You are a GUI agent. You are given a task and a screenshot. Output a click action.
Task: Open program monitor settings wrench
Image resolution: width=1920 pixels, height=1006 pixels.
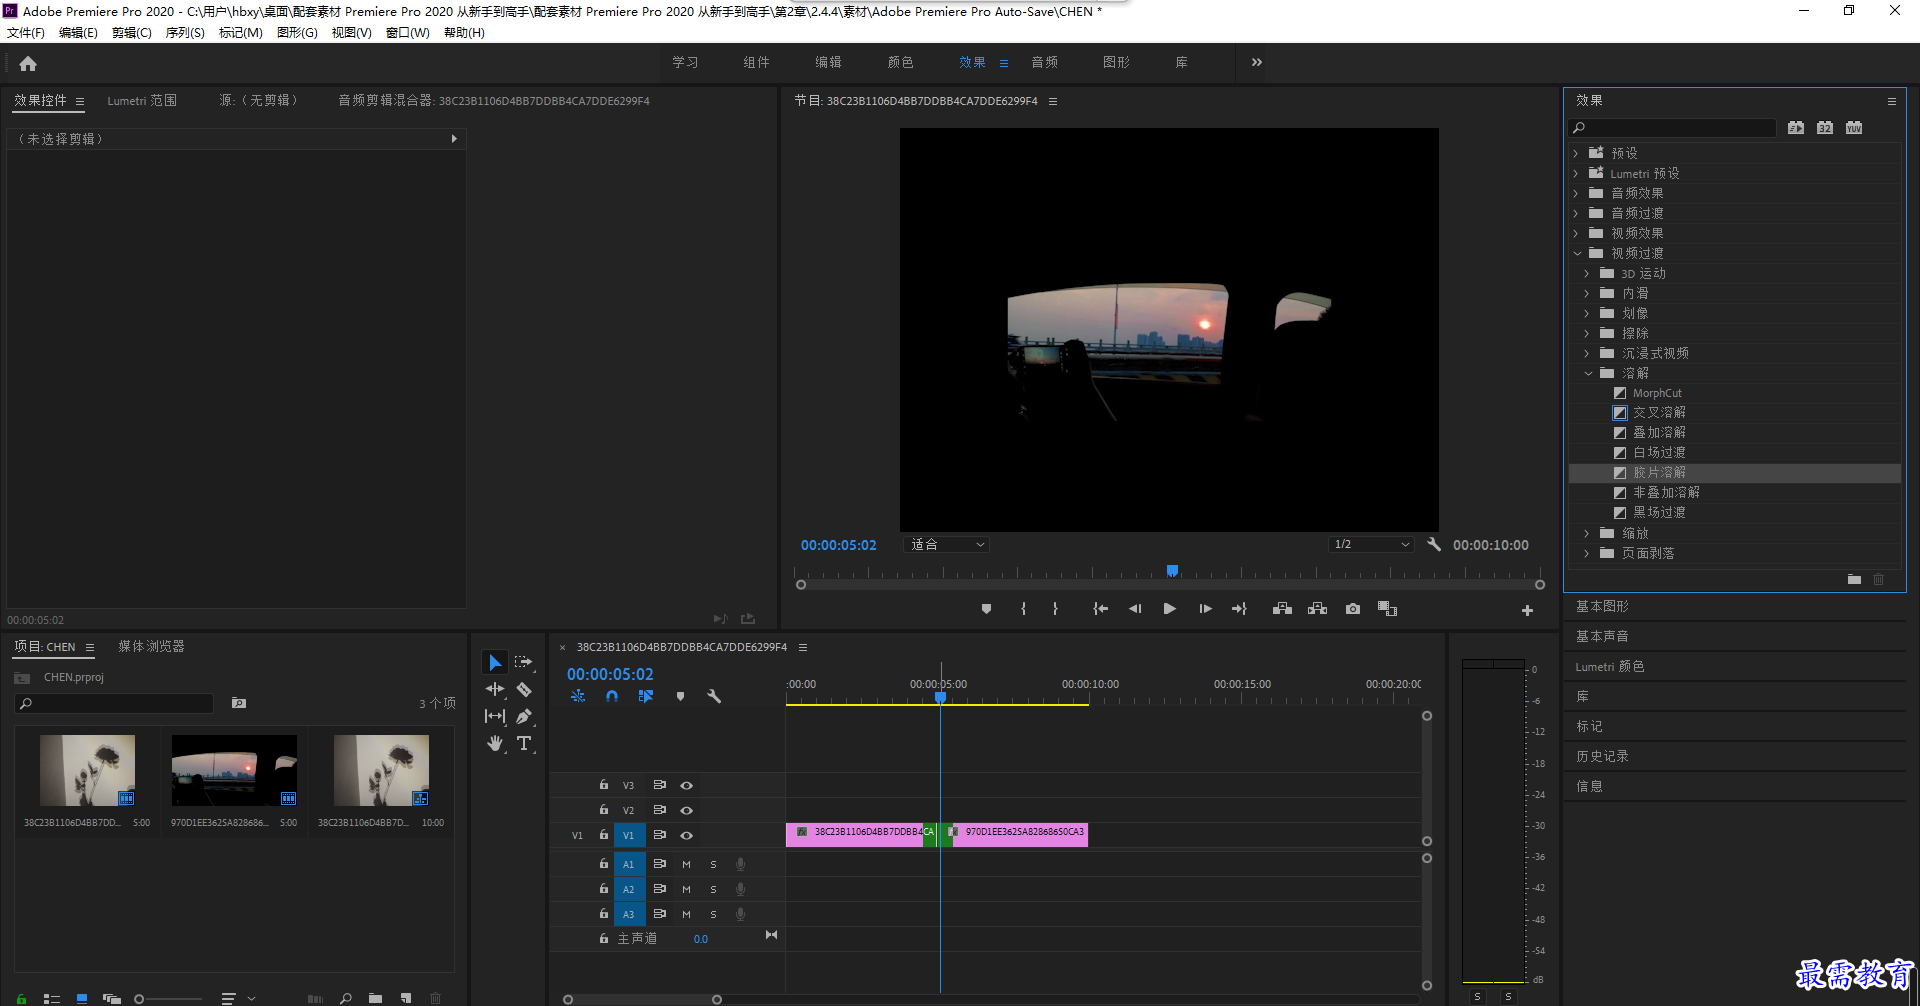coord(1434,545)
